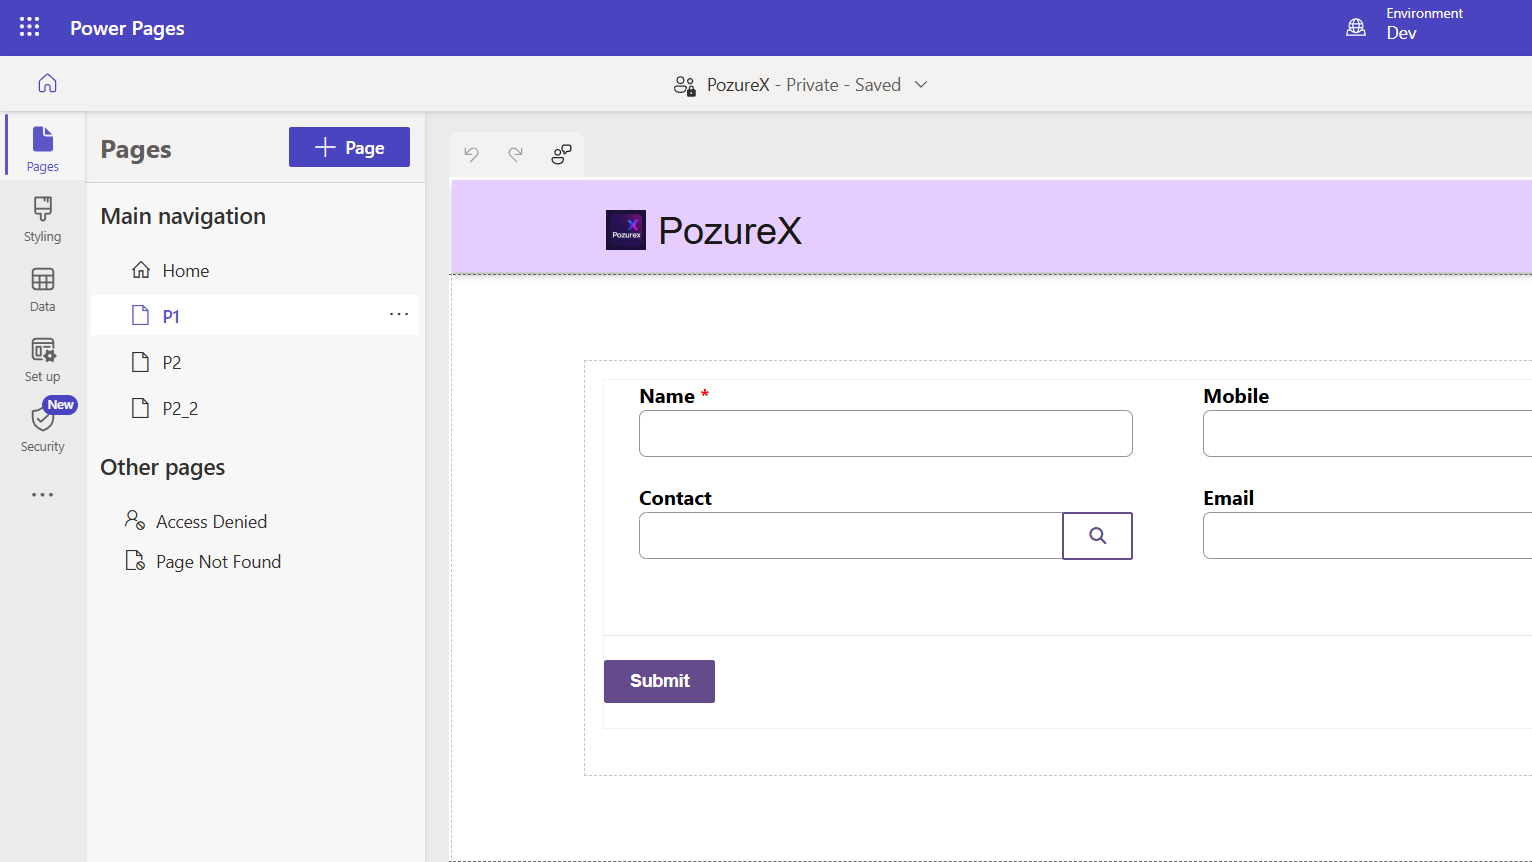
Task: Click into the Email input field
Action: click(x=1367, y=536)
